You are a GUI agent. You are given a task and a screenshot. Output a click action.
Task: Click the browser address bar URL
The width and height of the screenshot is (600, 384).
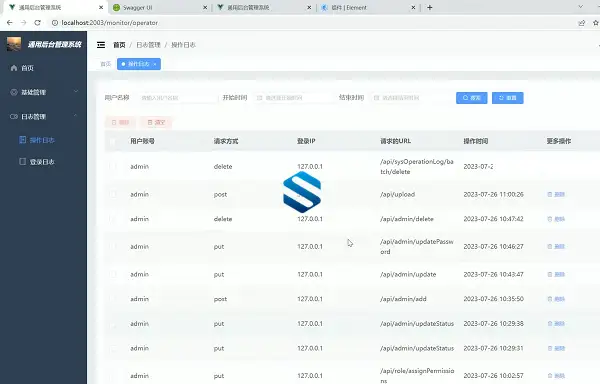click(x=109, y=23)
